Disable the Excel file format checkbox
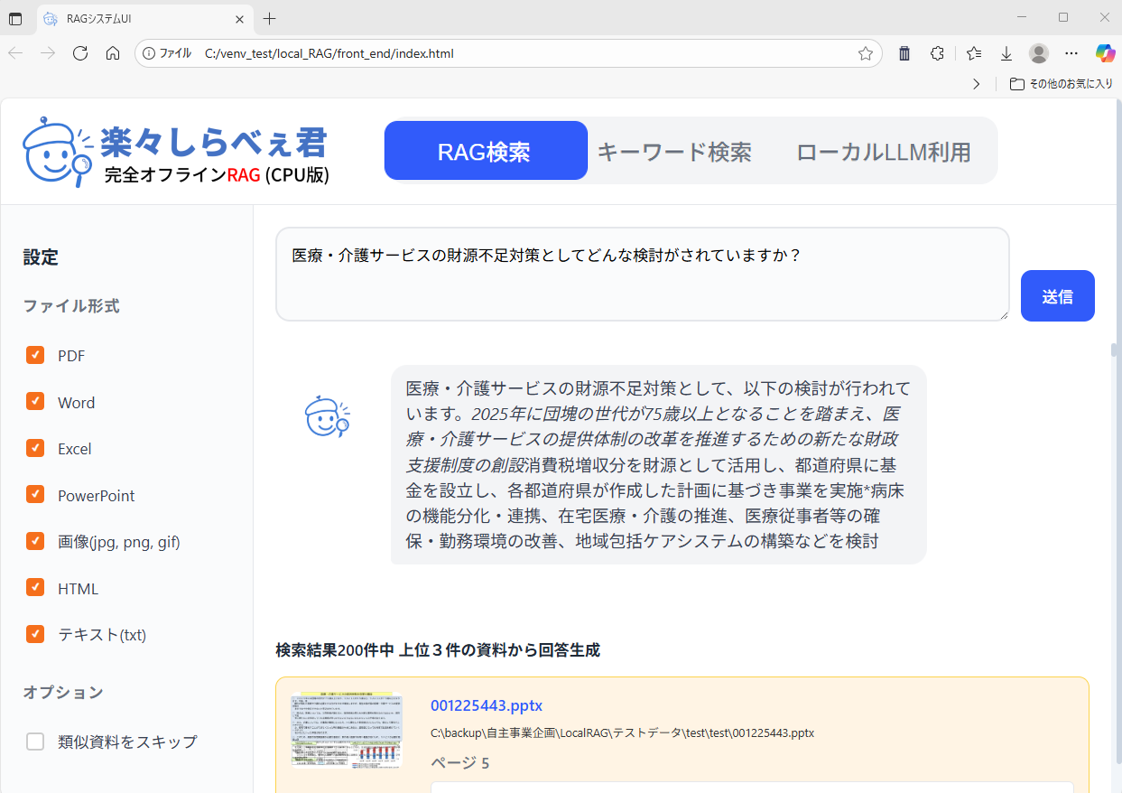Screen dimensions: 1122x793 point(35,448)
